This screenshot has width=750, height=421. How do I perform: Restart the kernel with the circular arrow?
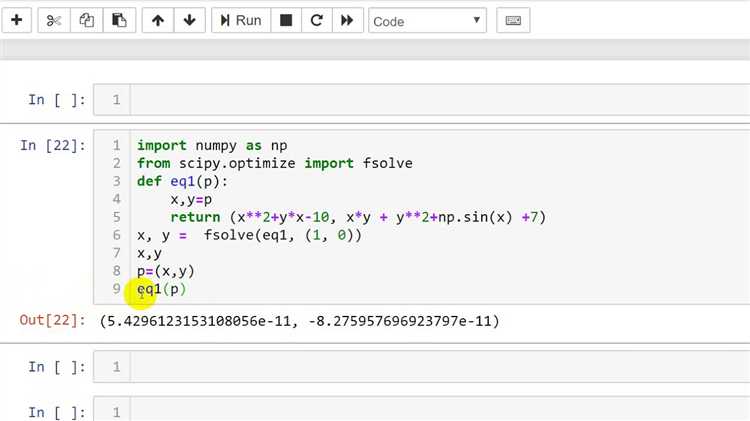click(x=316, y=20)
